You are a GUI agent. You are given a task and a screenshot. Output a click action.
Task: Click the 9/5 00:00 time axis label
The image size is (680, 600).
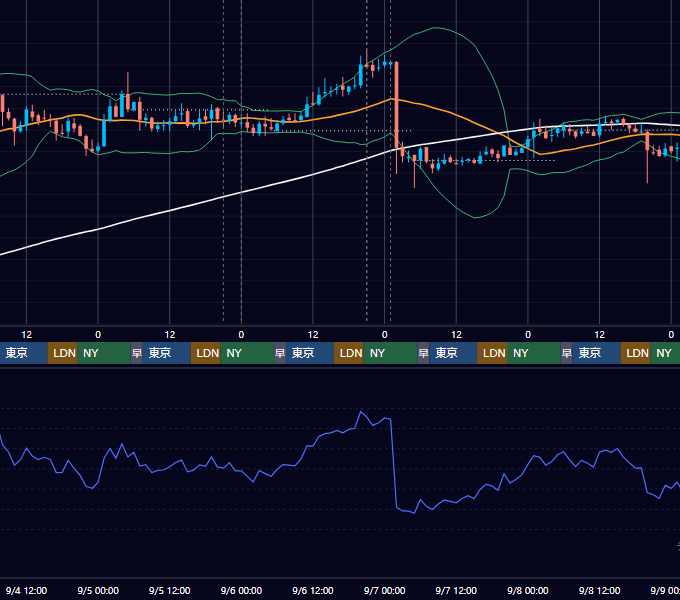(98, 590)
